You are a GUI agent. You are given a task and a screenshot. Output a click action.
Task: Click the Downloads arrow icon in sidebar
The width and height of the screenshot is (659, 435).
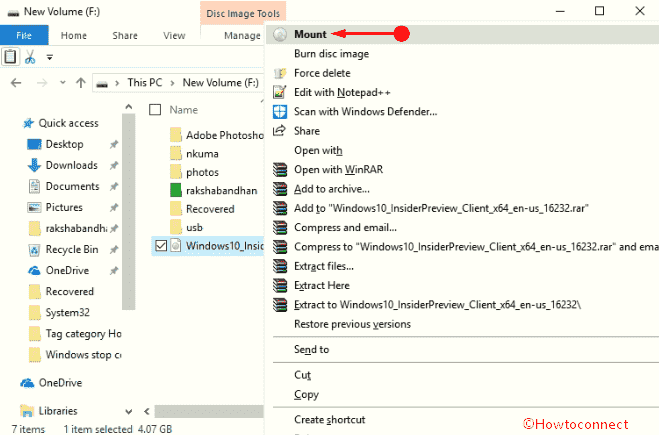pos(34,165)
